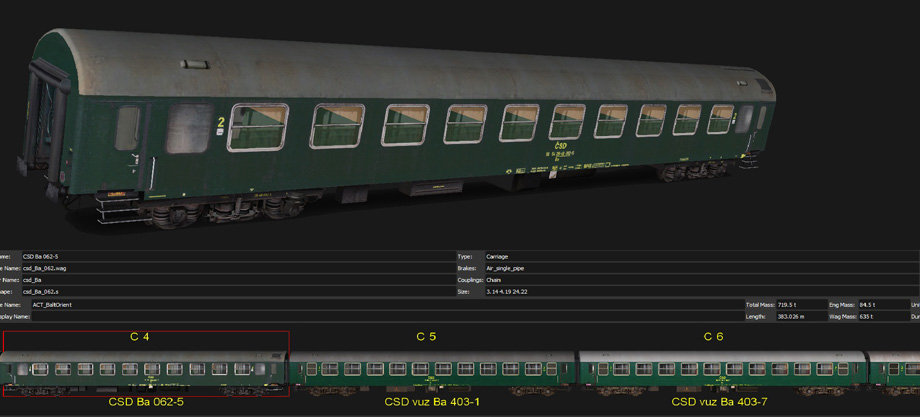
Task: Click the Couplings field showing Chain
Action: (702, 280)
